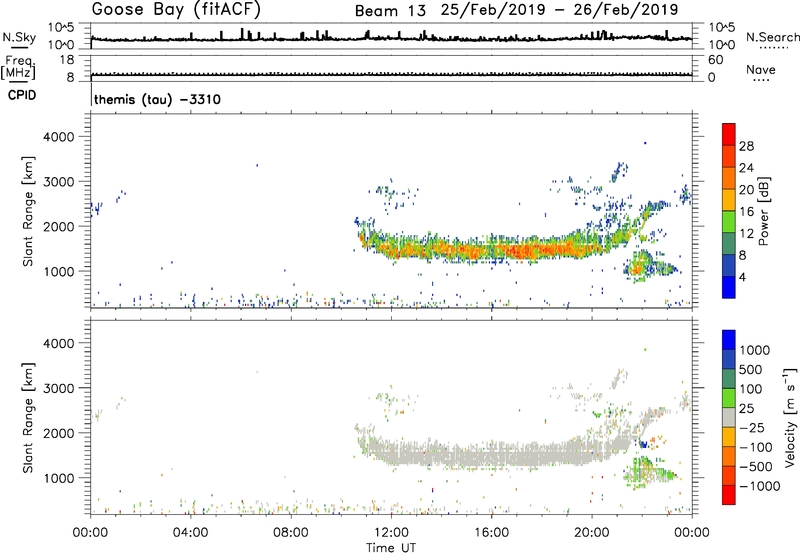The width and height of the screenshot is (800, 554).
Task: Click the '4000' tick of the power panel
Action: click(59, 137)
